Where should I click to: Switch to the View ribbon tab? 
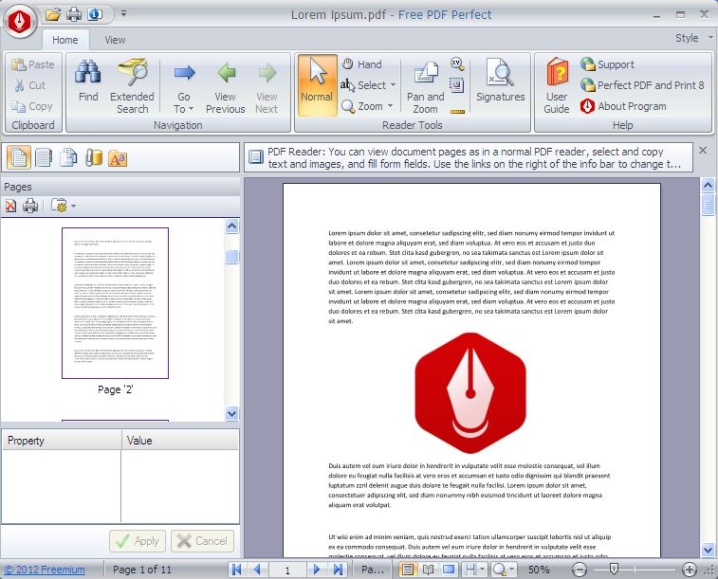(115, 40)
